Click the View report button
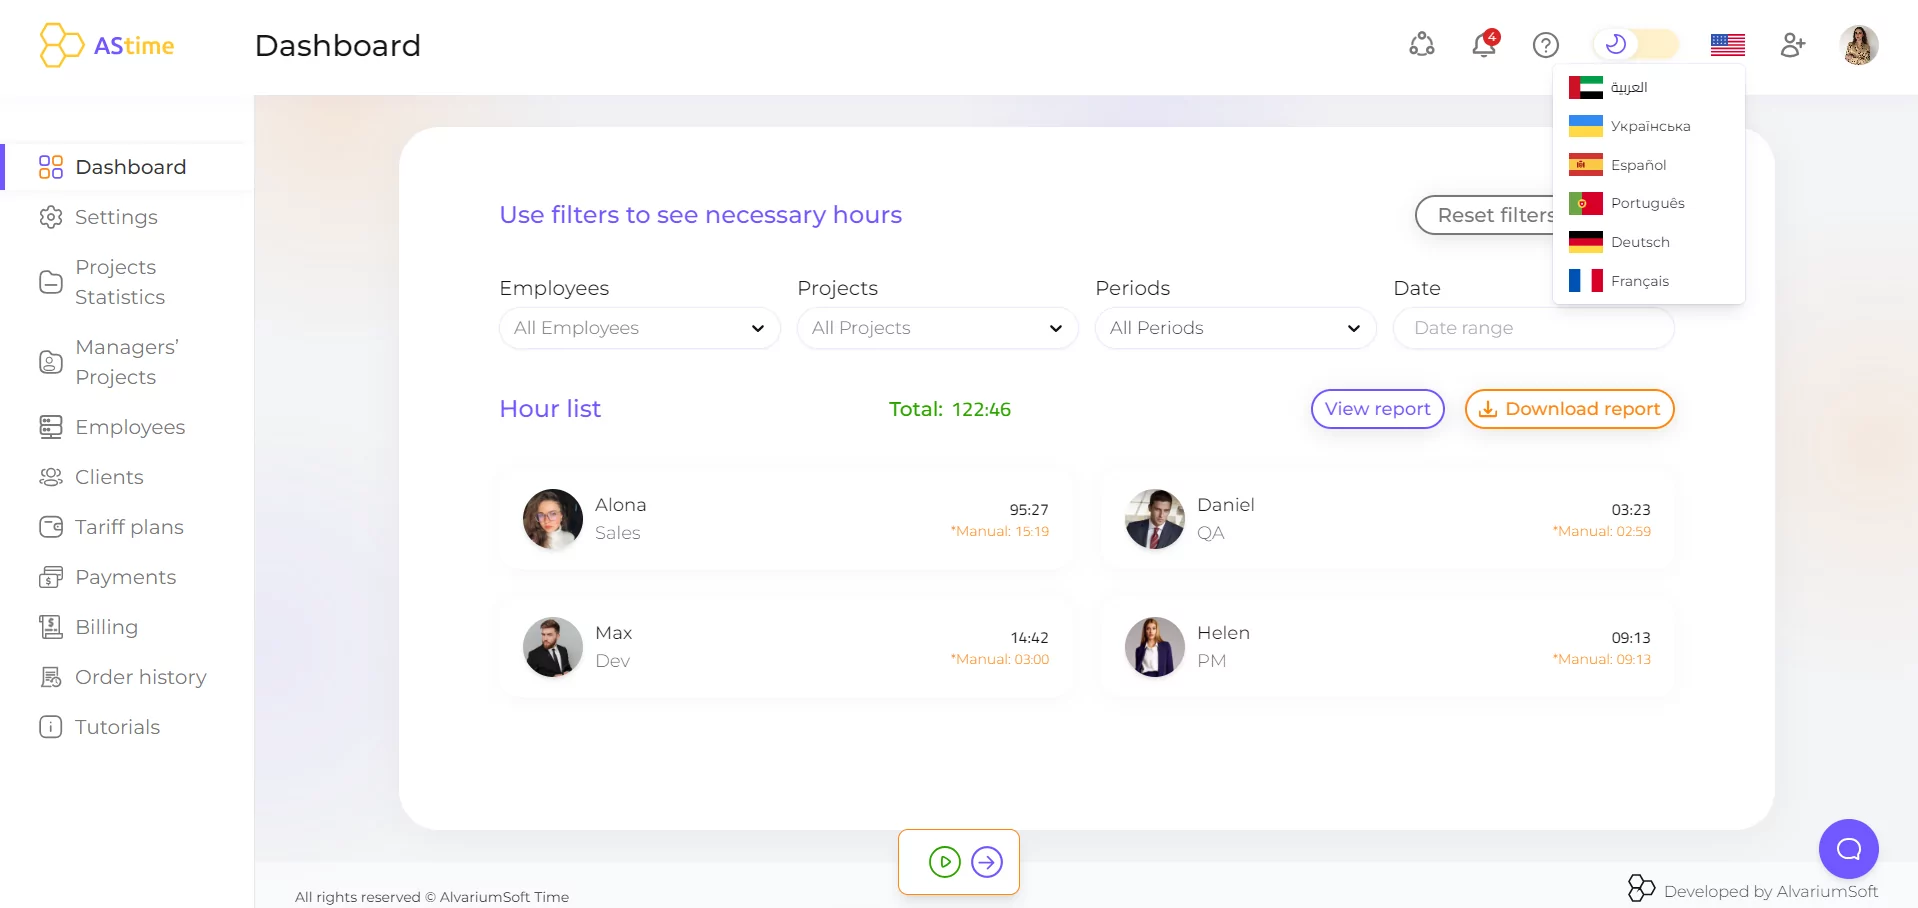 pos(1377,409)
